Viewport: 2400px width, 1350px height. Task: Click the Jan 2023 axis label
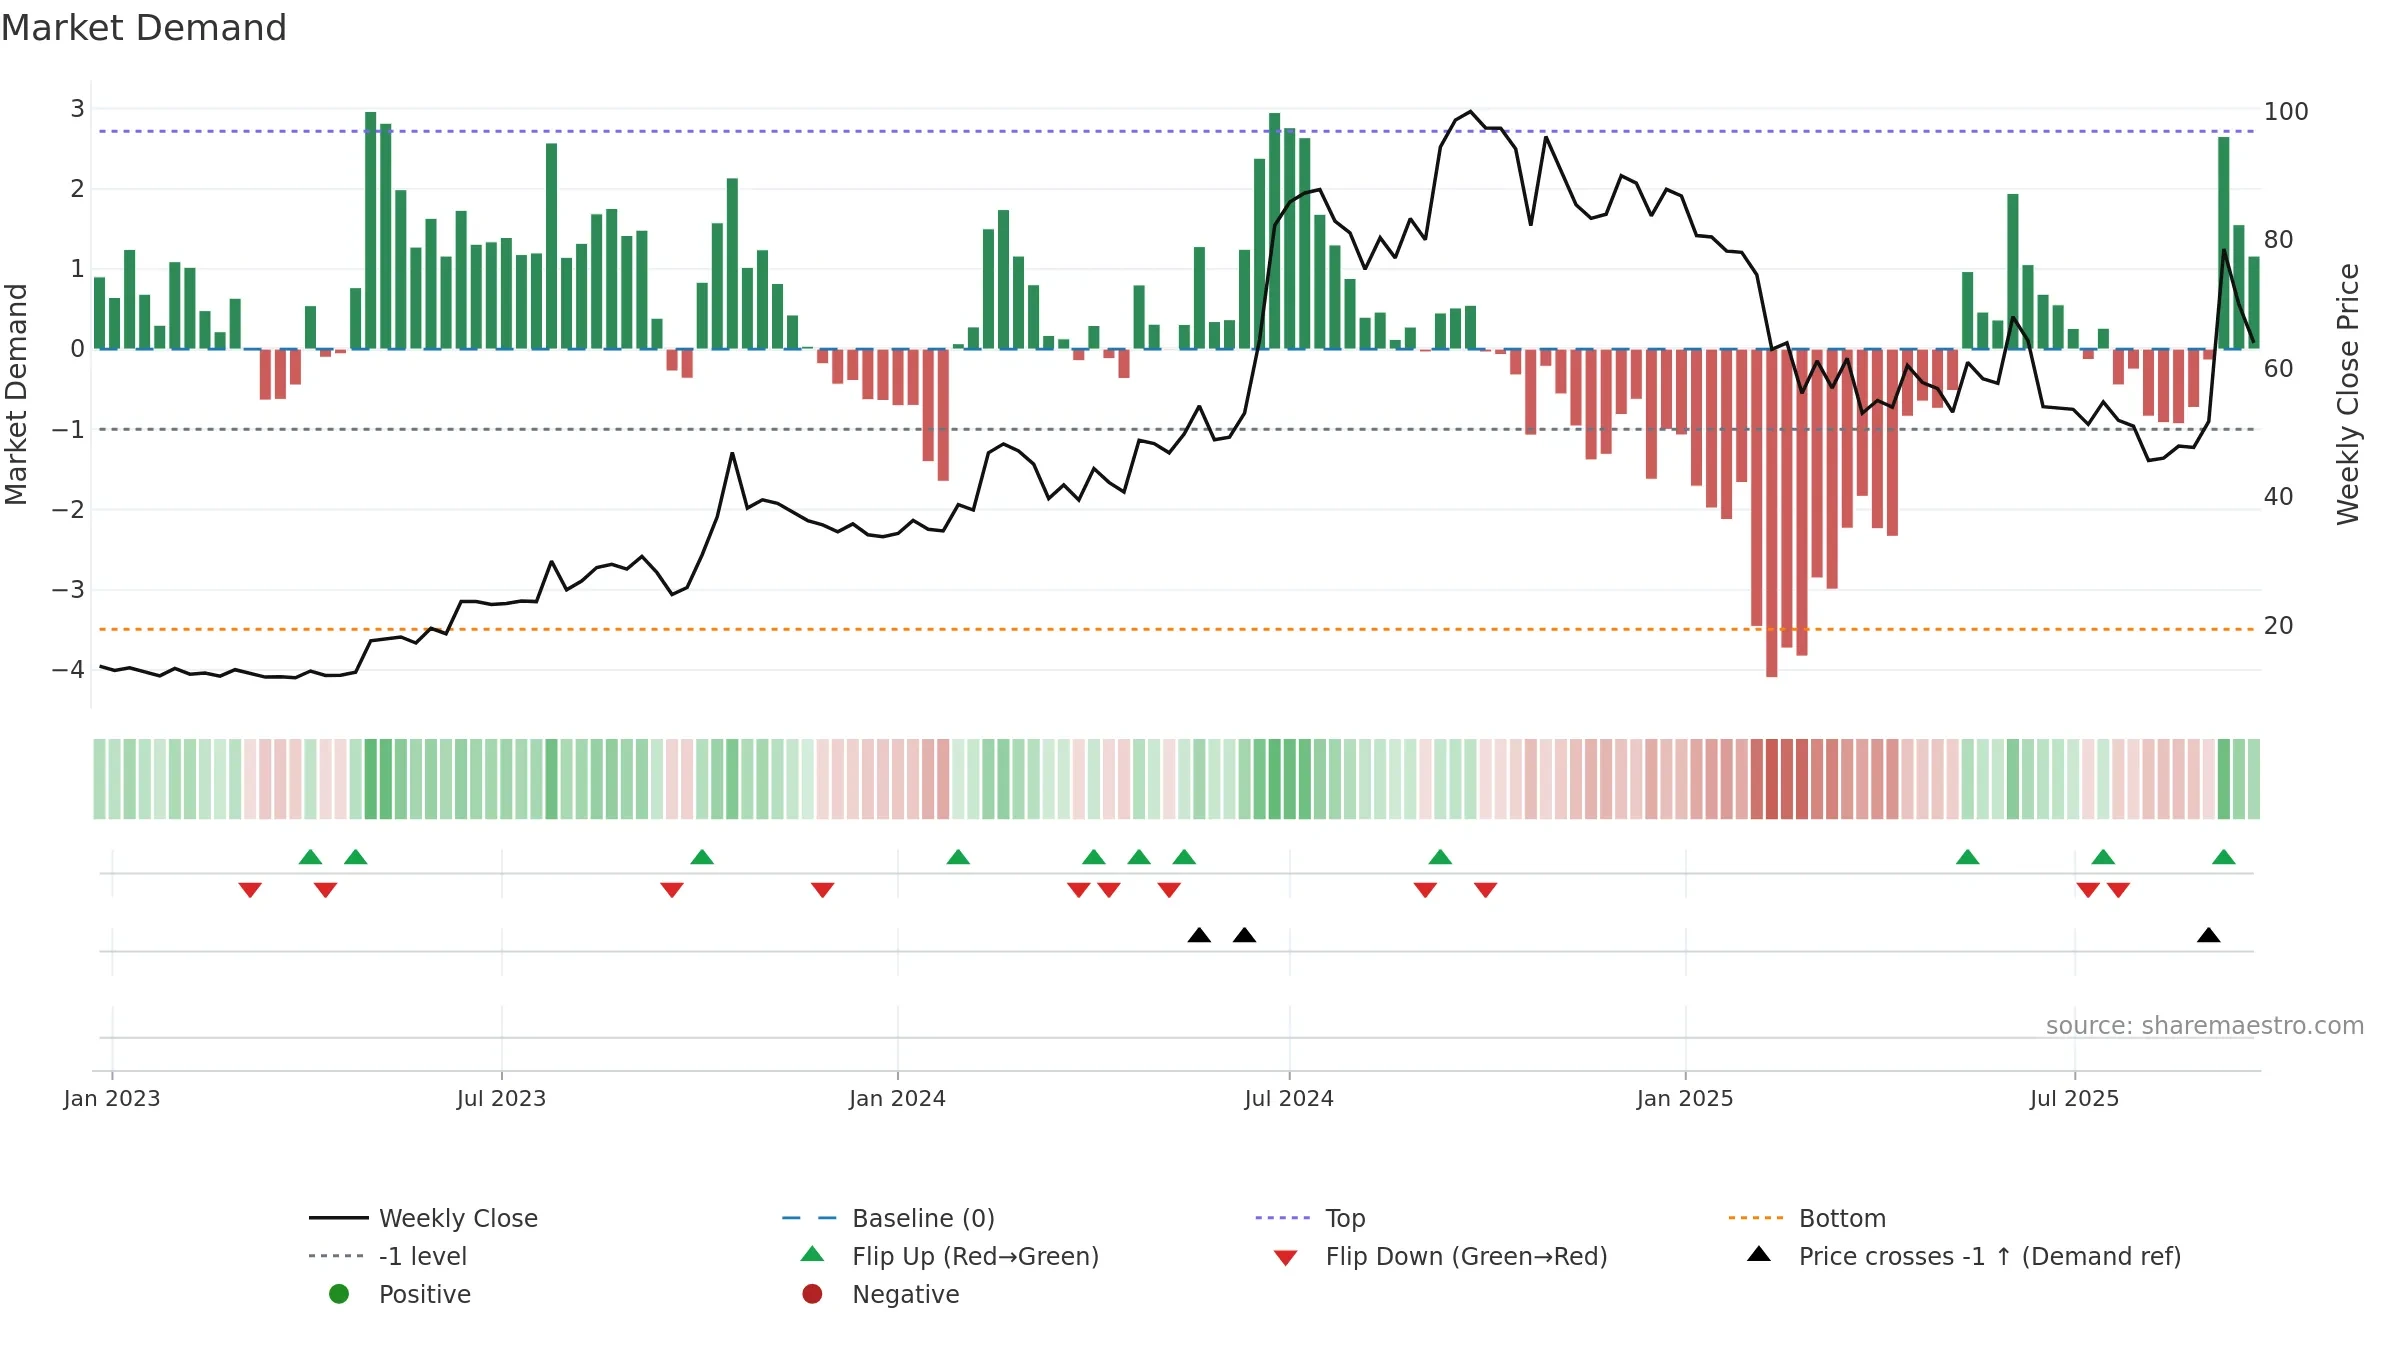click(x=112, y=1098)
